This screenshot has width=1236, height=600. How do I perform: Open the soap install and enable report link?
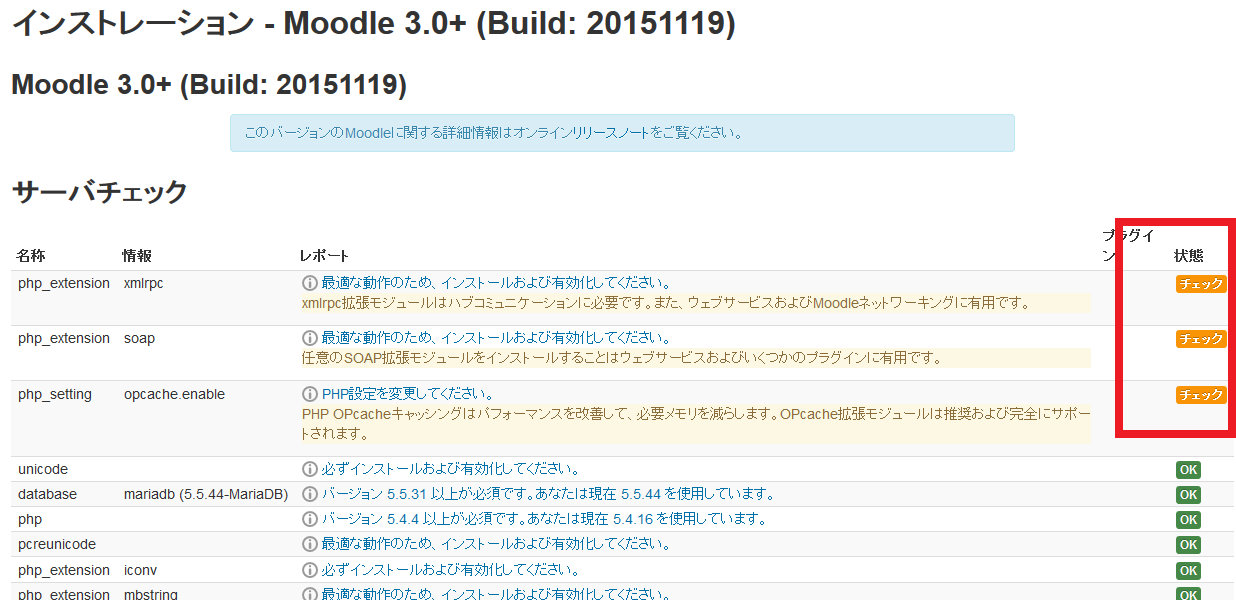click(x=496, y=338)
